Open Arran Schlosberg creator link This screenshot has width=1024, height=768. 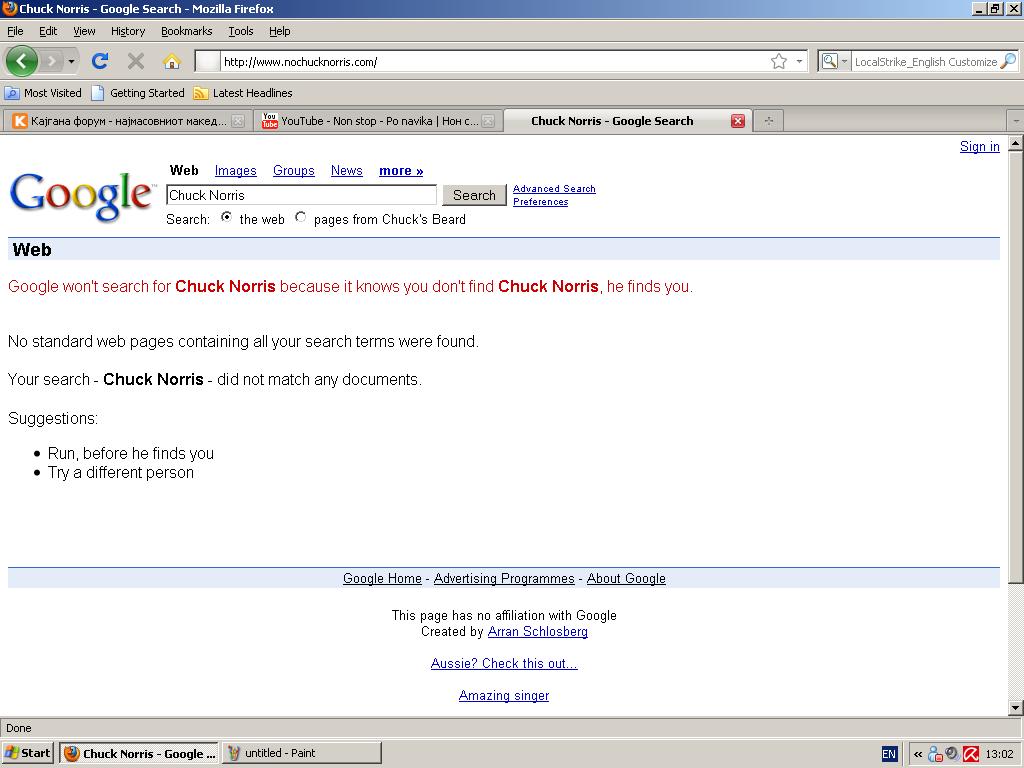pos(537,632)
